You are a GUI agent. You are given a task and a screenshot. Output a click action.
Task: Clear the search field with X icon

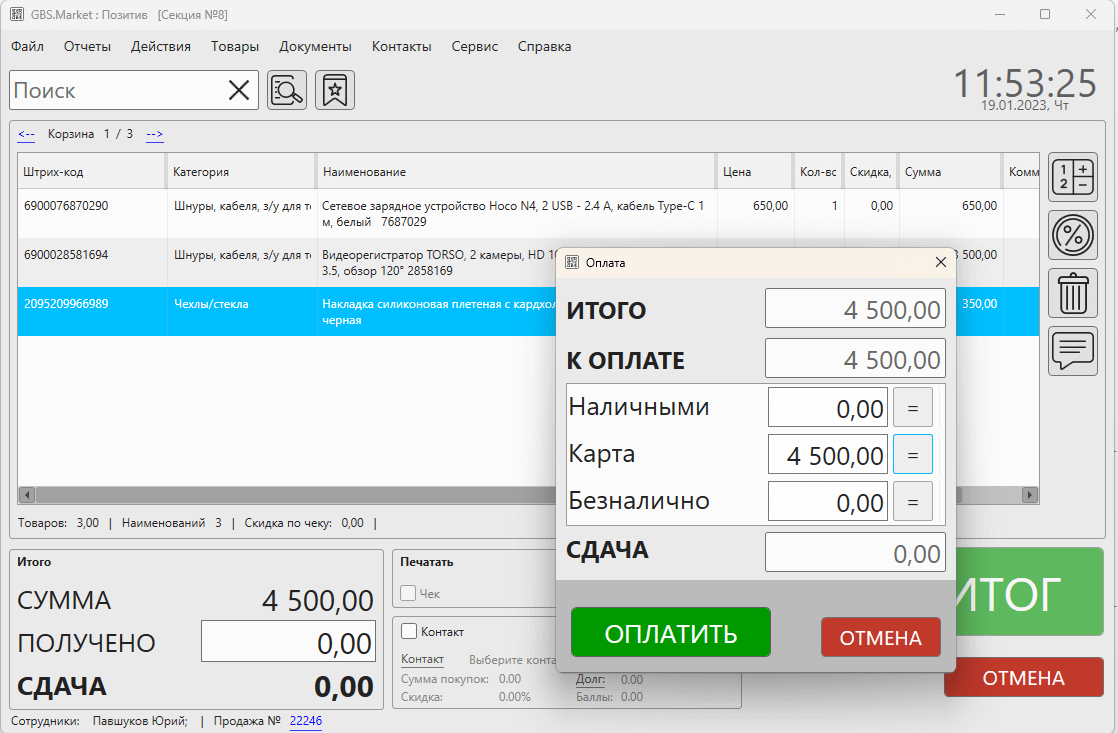[239, 90]
